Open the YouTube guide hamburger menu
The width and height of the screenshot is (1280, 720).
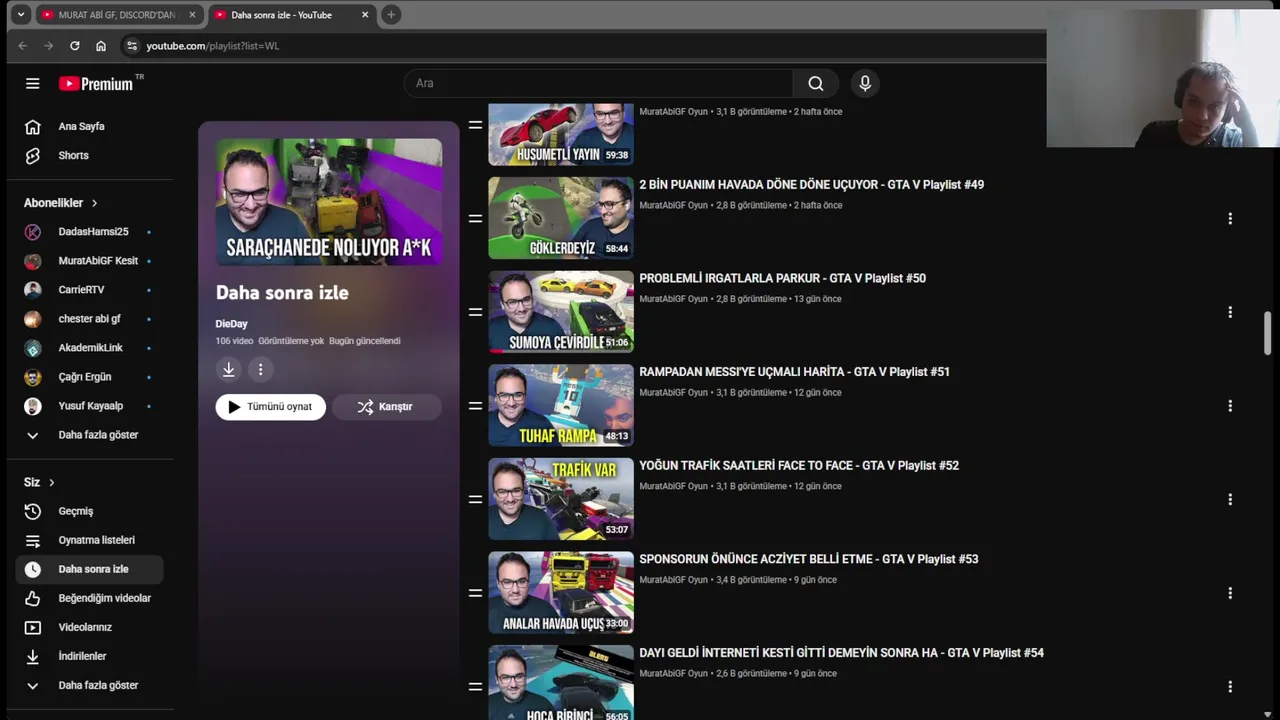[33, 84]
